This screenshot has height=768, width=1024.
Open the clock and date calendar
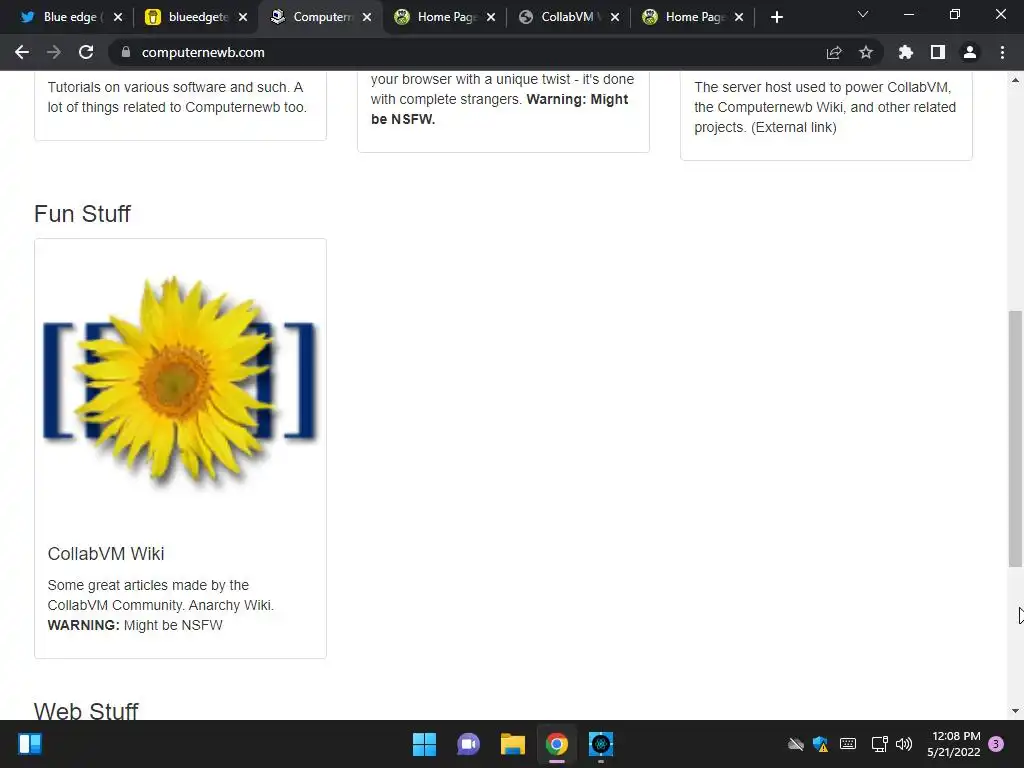click(x=954, y=744)
